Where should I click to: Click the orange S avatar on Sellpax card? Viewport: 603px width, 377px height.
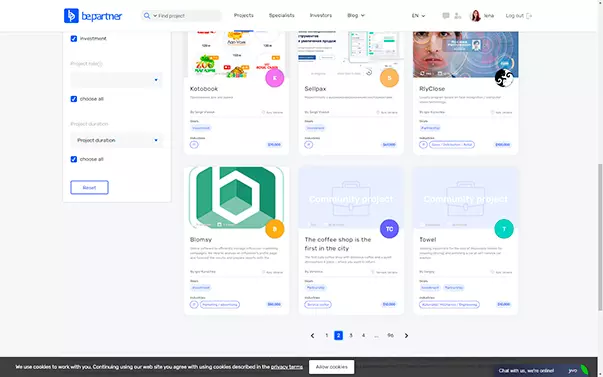pyautogui.click(x=389, y=78)
